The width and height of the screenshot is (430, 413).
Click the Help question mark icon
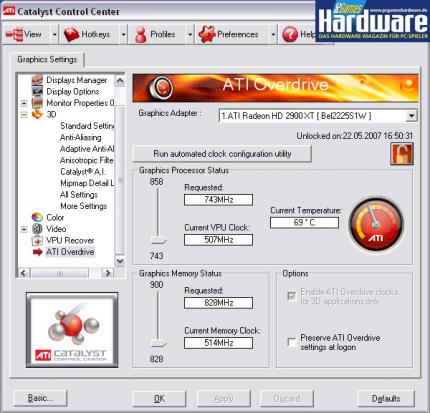click(x=290, y=34)
